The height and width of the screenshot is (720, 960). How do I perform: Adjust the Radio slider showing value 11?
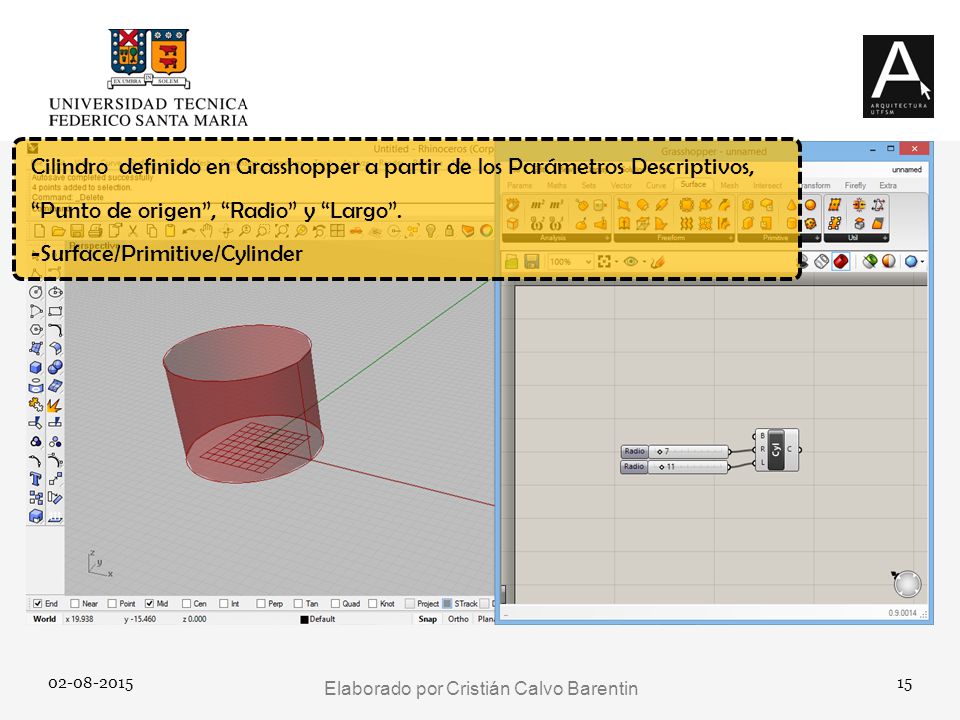click(675, 467)
